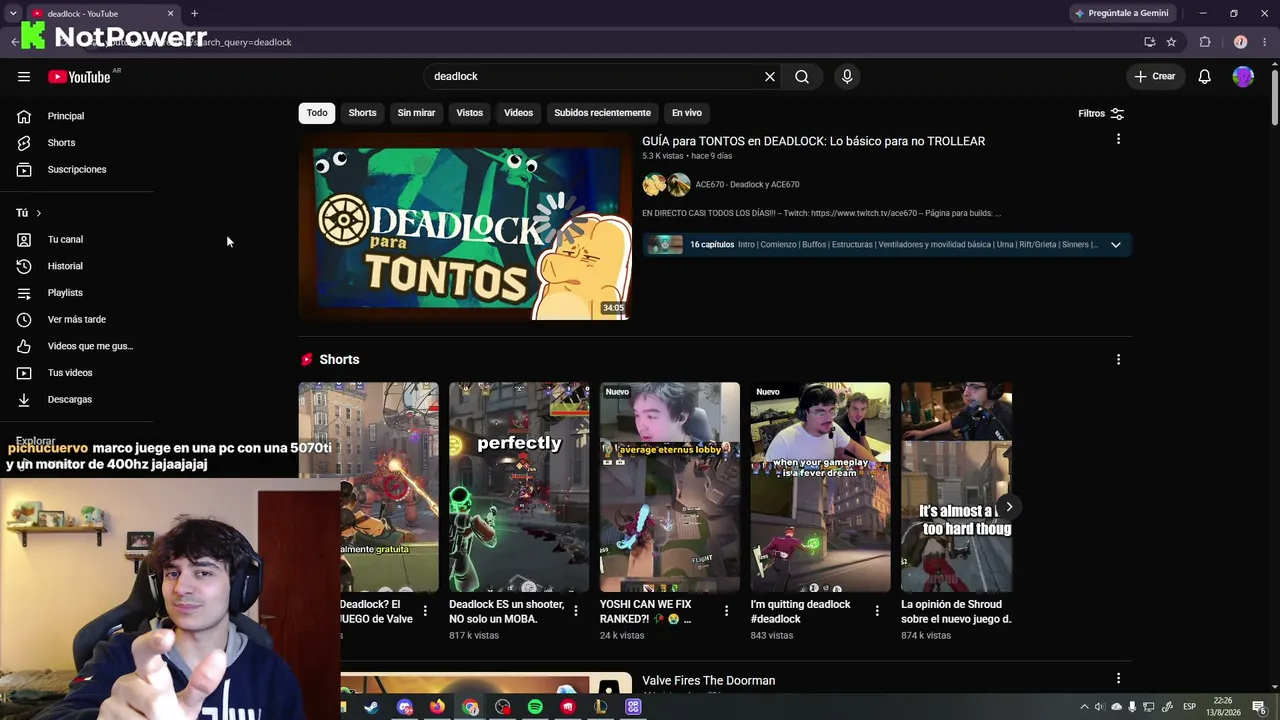Select the Sin mirar filter chip
This screenshot has height=720, width=1280.
416,113
